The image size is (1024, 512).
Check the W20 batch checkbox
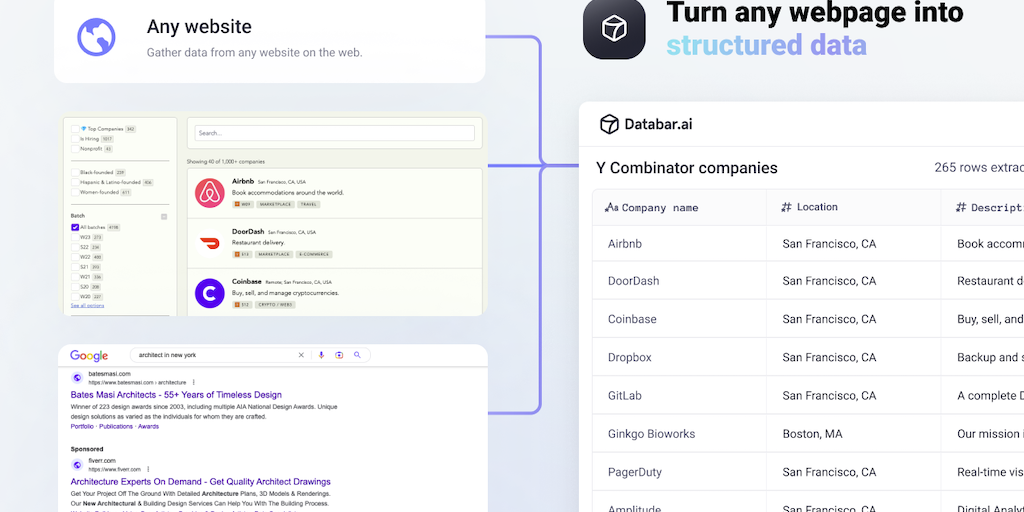75,296
